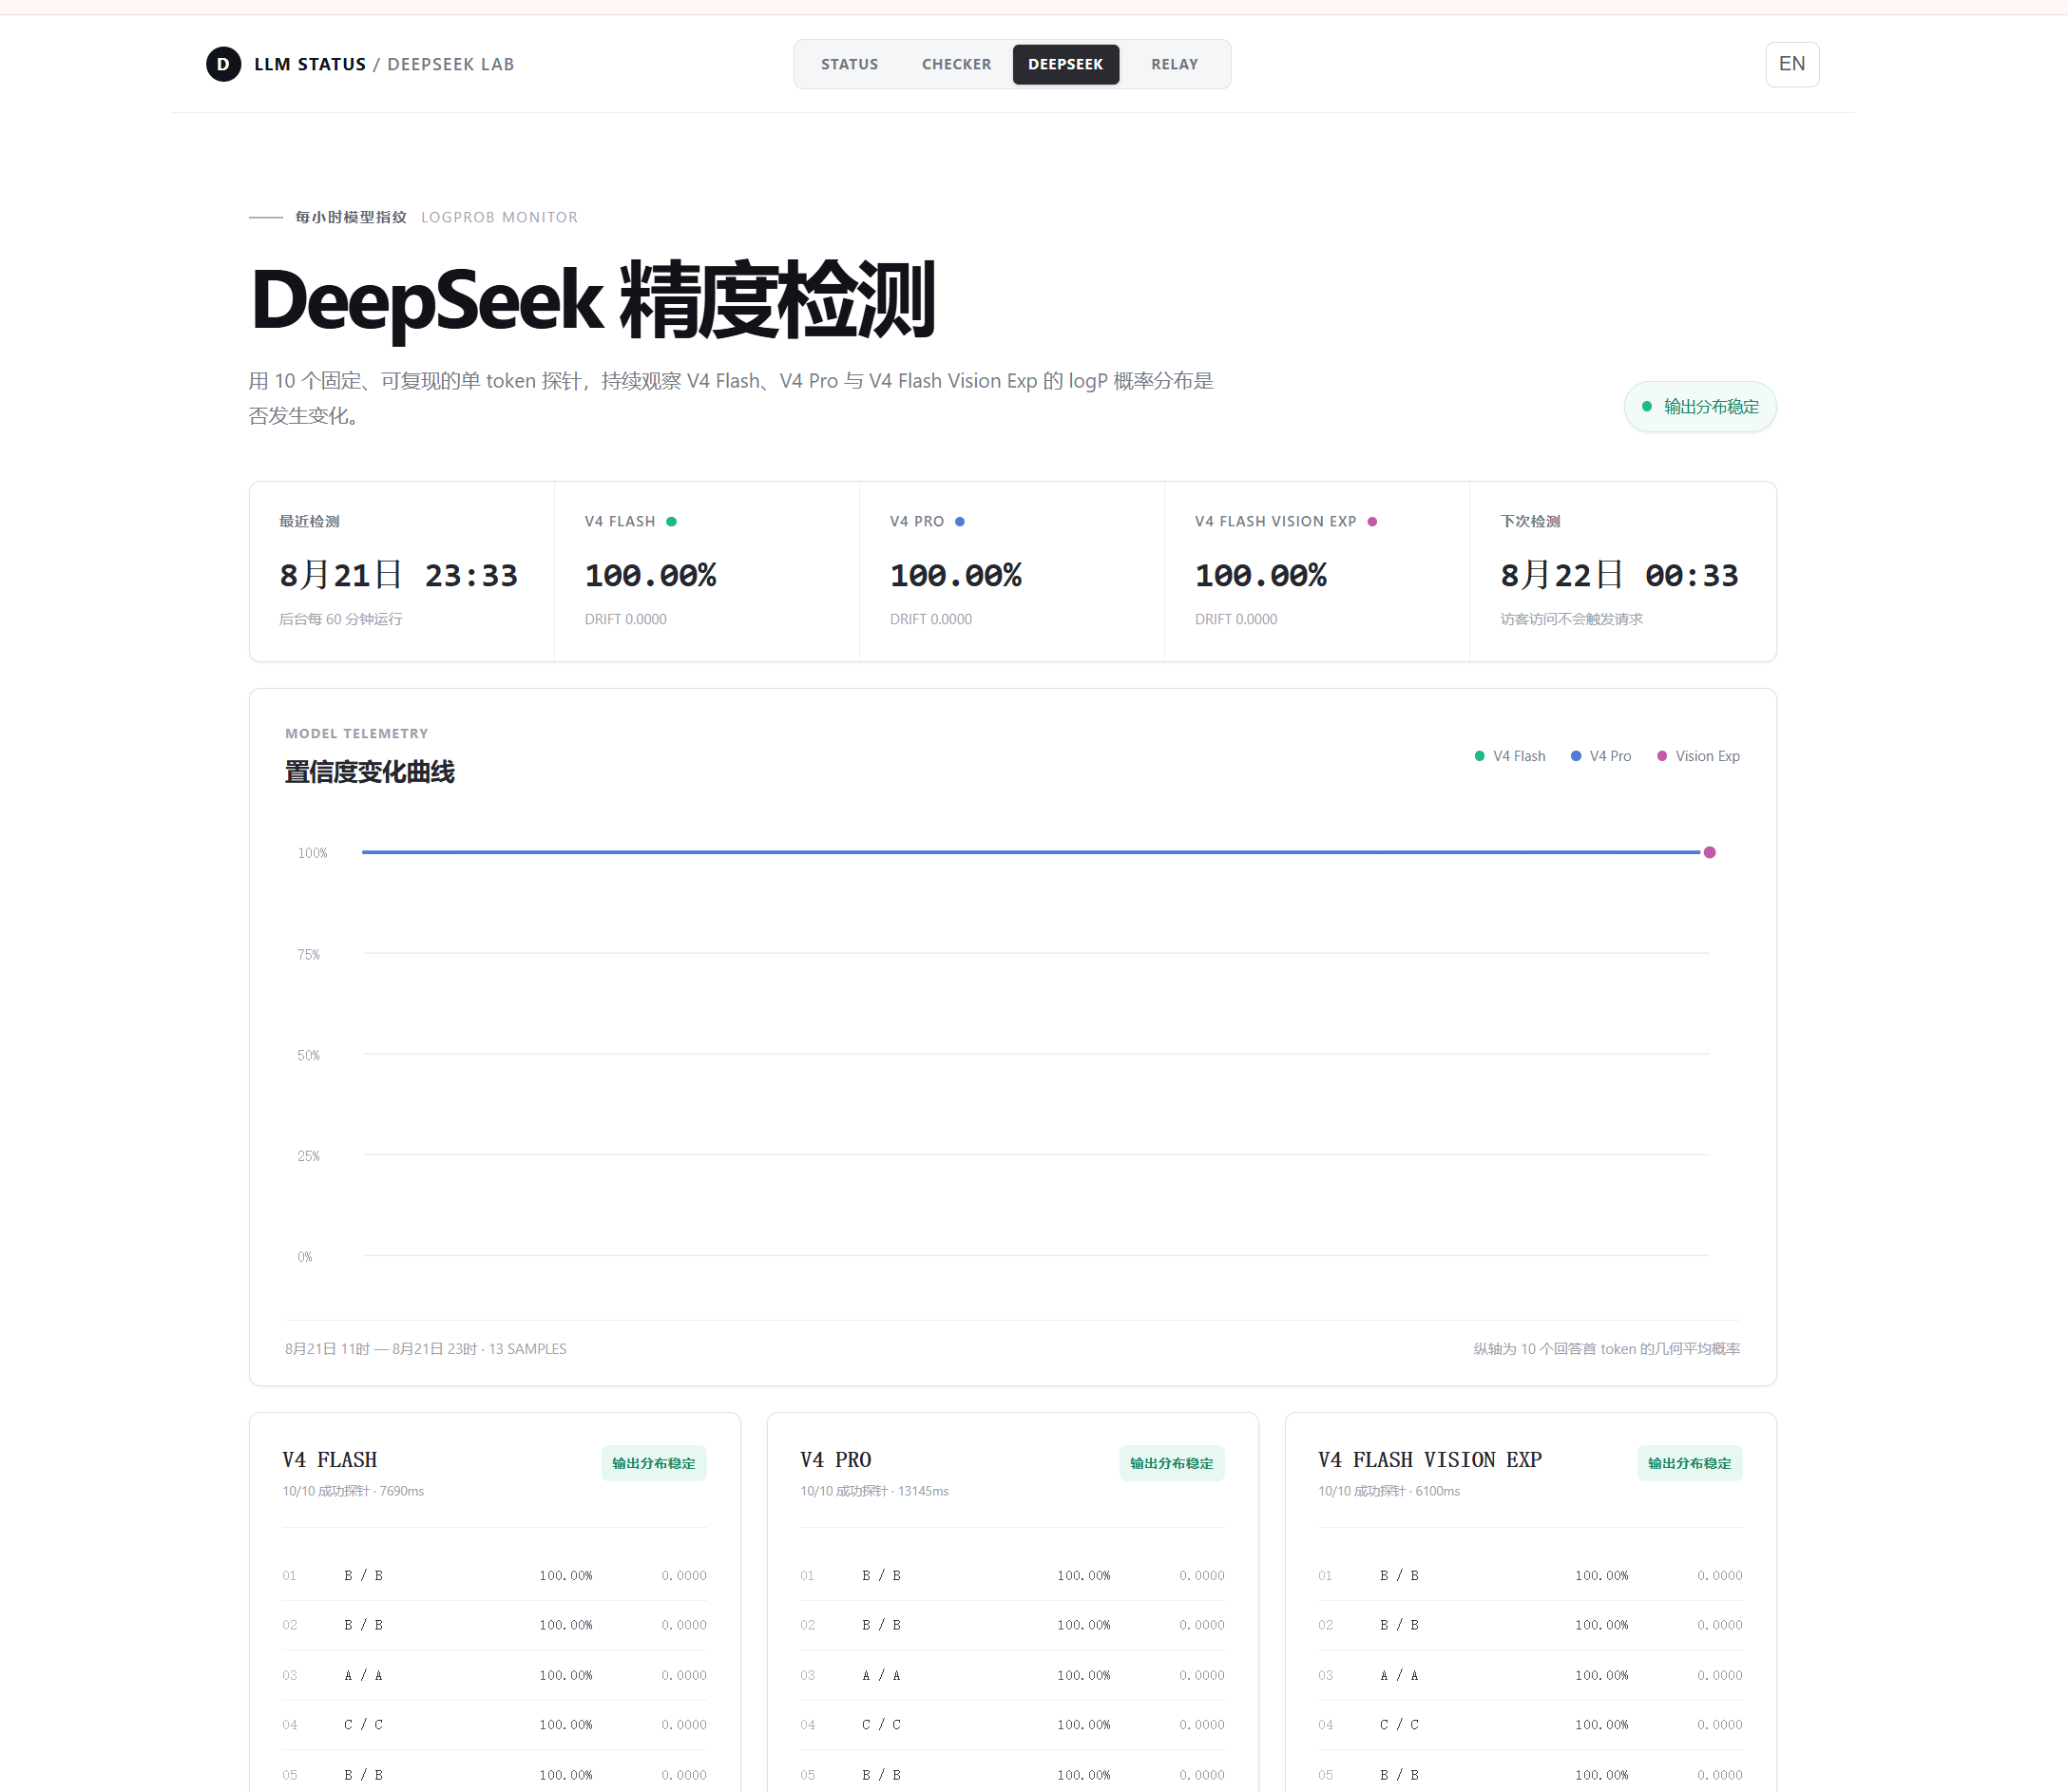Viewport: 2068px width, 1792px height.
Task: Click the blue dot beside V4 PRO stat
Action: pyautogui.click(x=960, y=521)
